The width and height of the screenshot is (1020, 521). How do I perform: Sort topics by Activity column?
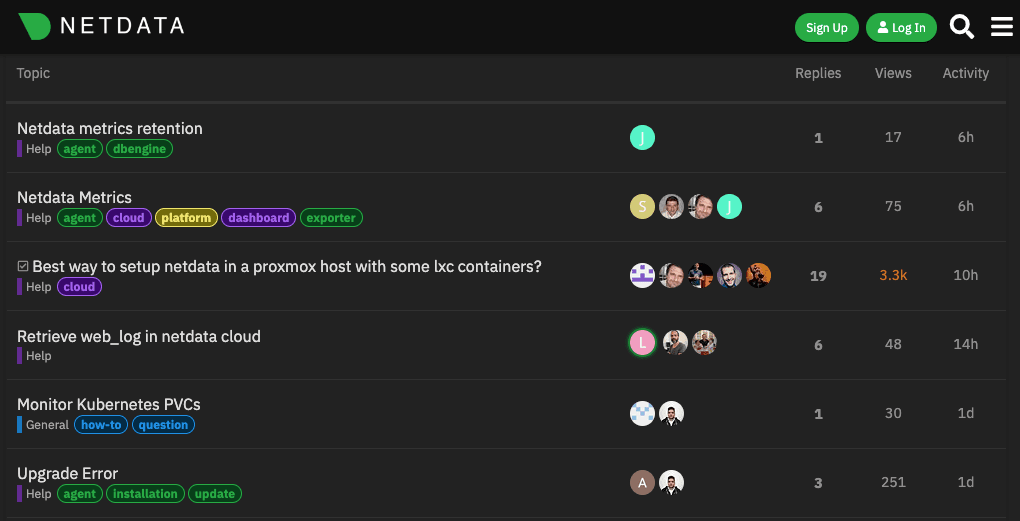965,73
